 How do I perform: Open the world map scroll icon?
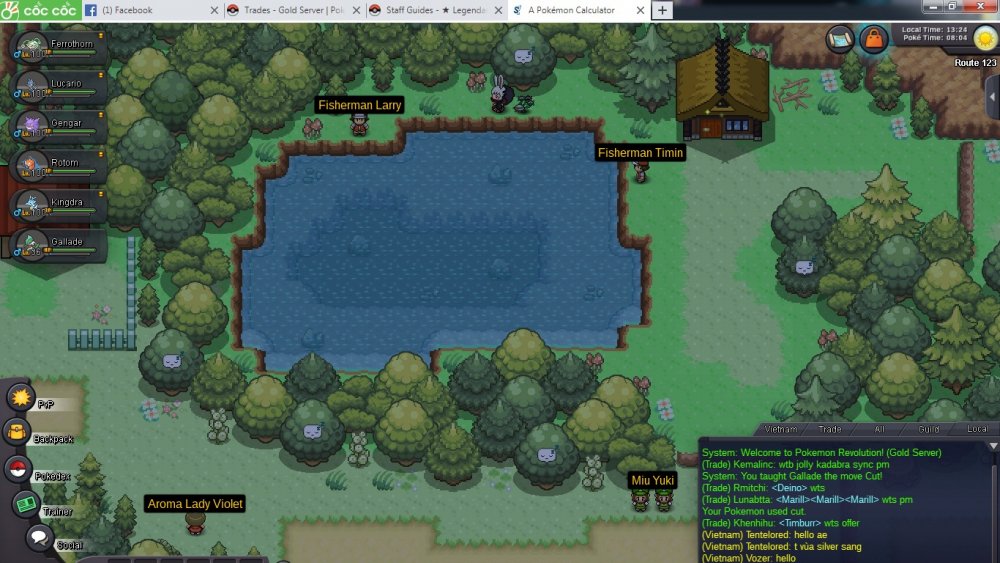pyautogui.click(x=840, y=40)
